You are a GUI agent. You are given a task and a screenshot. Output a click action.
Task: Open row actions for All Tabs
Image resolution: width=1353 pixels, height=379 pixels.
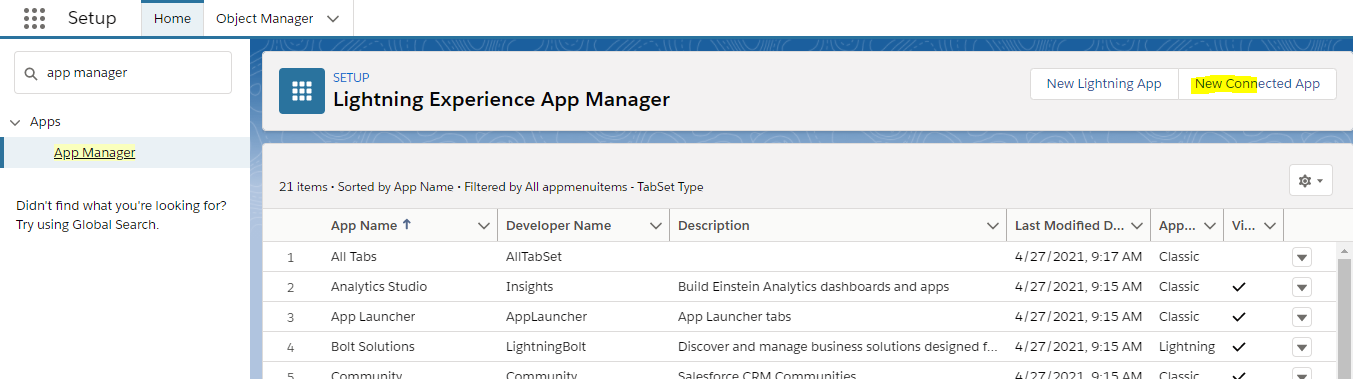1301,257
